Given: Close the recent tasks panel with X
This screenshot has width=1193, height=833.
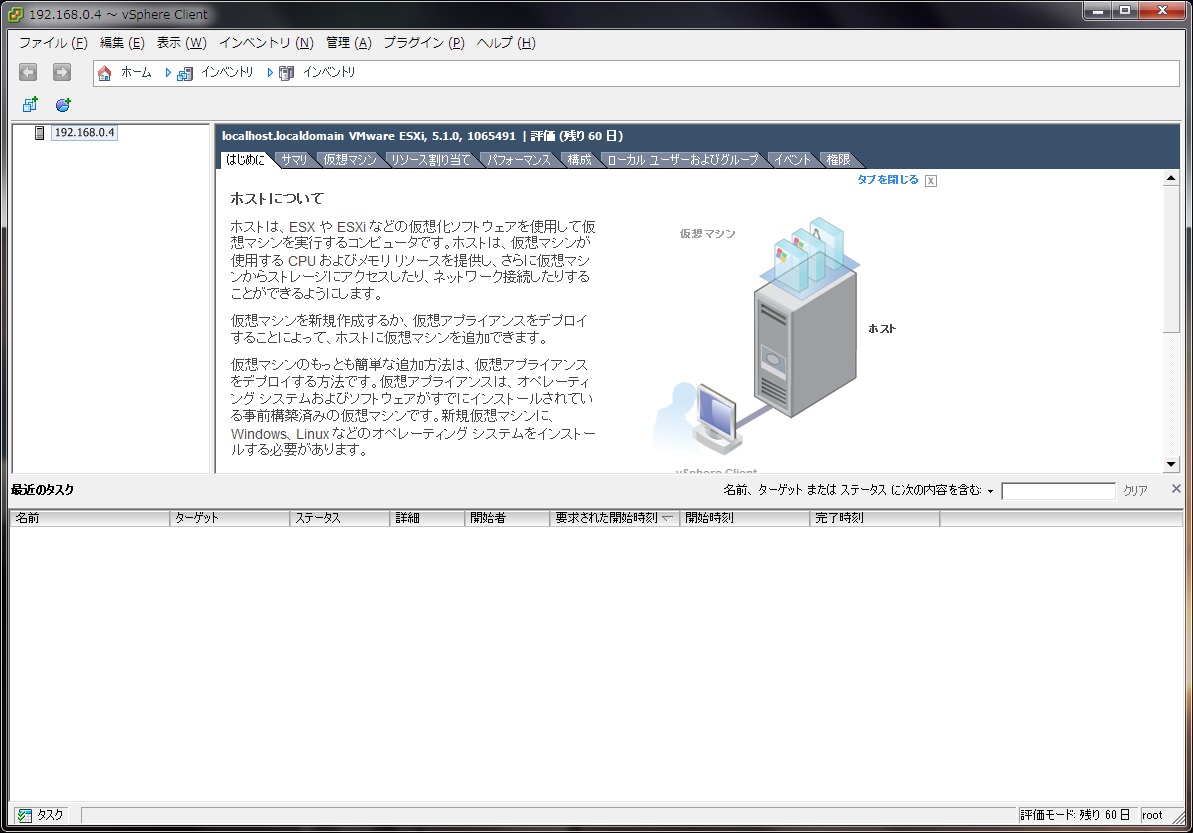Looking at the screenshot, I should coord(1176,489).
